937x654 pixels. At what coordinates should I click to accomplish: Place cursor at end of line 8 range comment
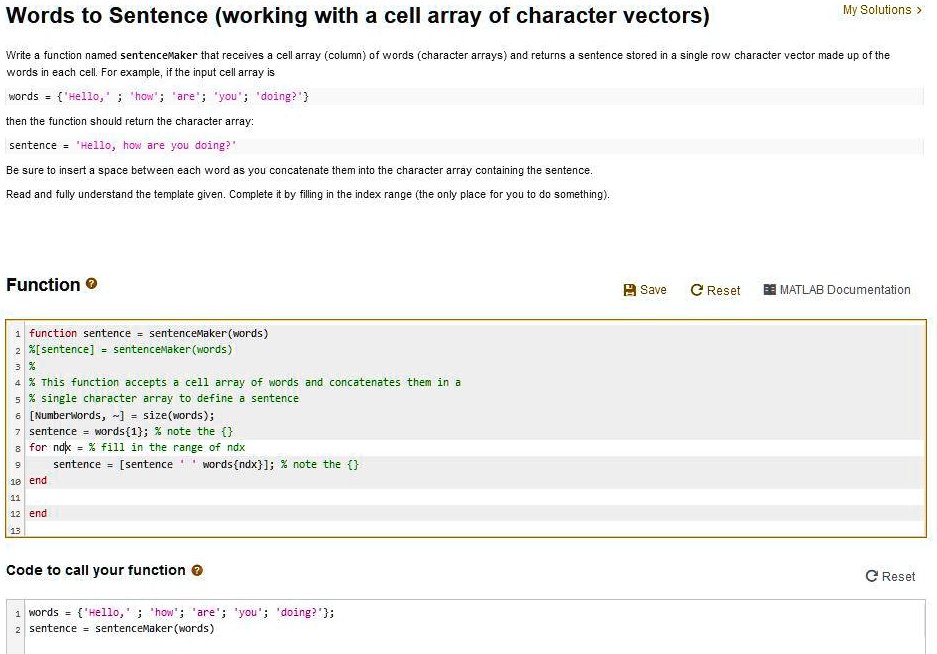[246, 447]
